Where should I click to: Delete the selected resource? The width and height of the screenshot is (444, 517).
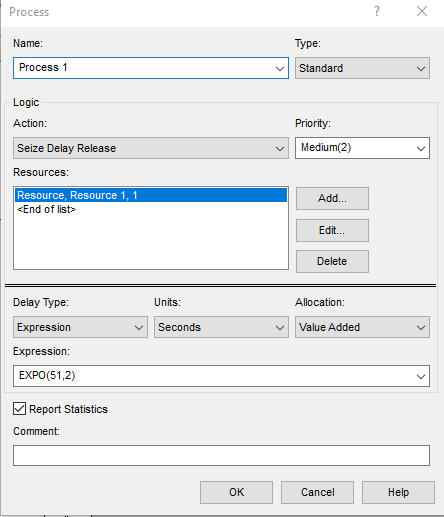point(332,261)
